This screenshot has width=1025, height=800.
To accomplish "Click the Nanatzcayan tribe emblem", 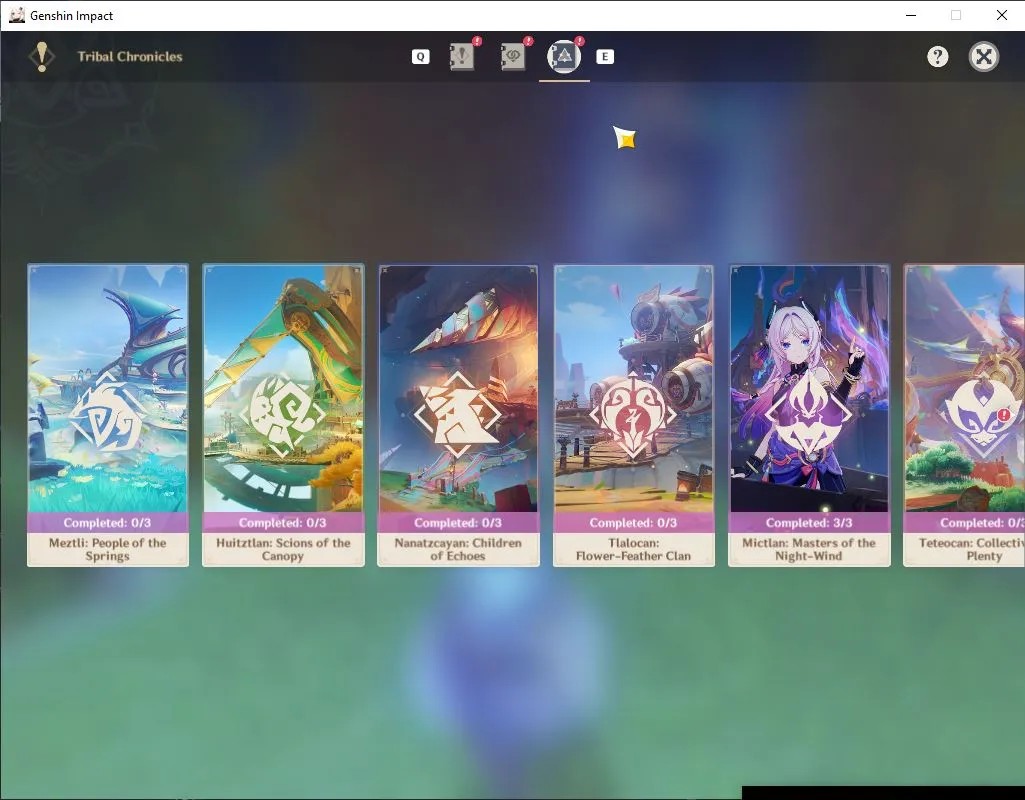I will click(458, 415).
